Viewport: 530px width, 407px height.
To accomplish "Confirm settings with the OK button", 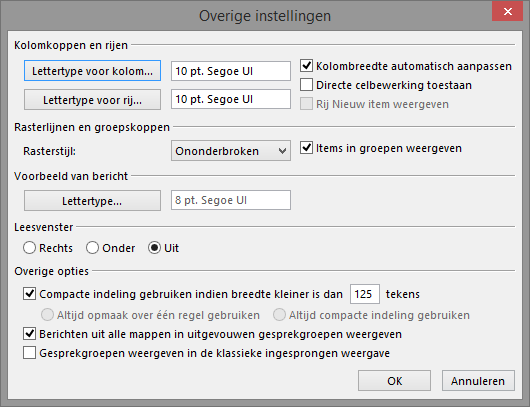I will pyautogui.click(x=394, y=381).
